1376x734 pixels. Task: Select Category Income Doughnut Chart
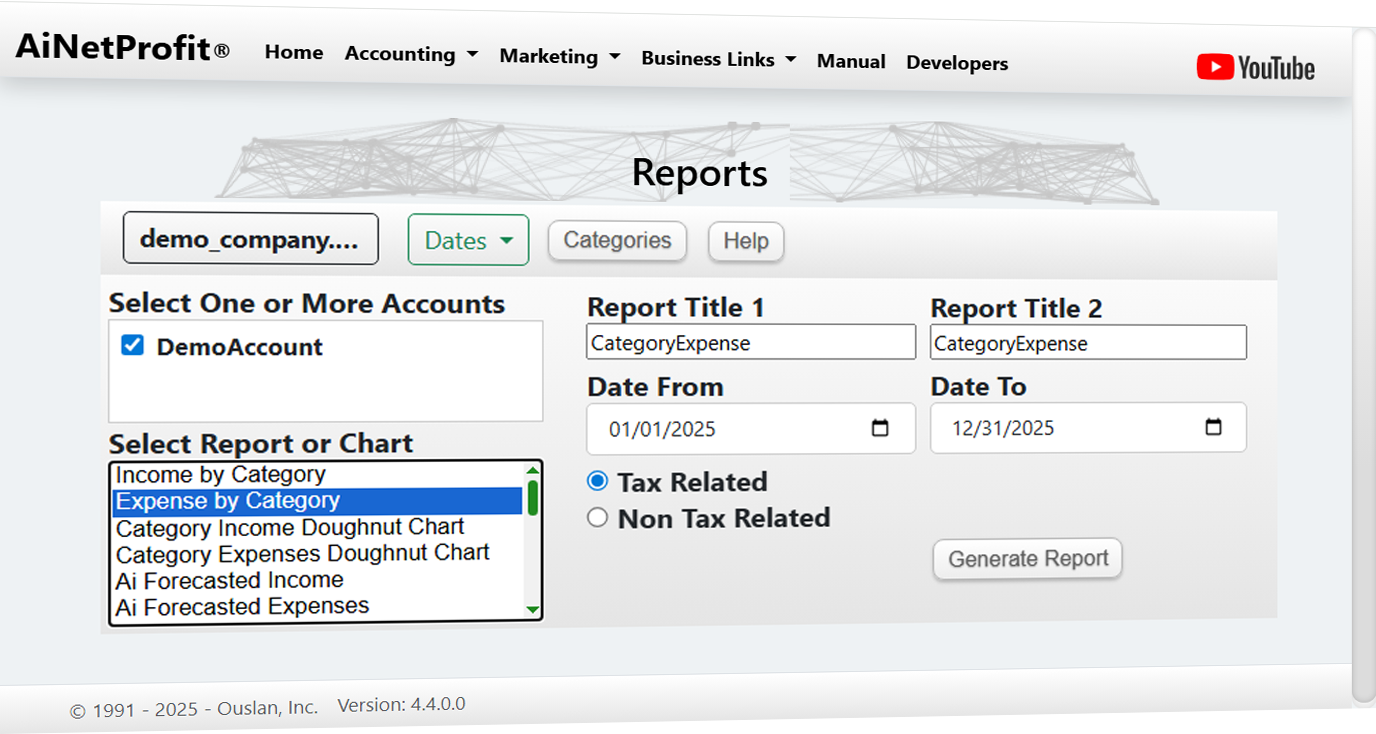pos(316,527)
